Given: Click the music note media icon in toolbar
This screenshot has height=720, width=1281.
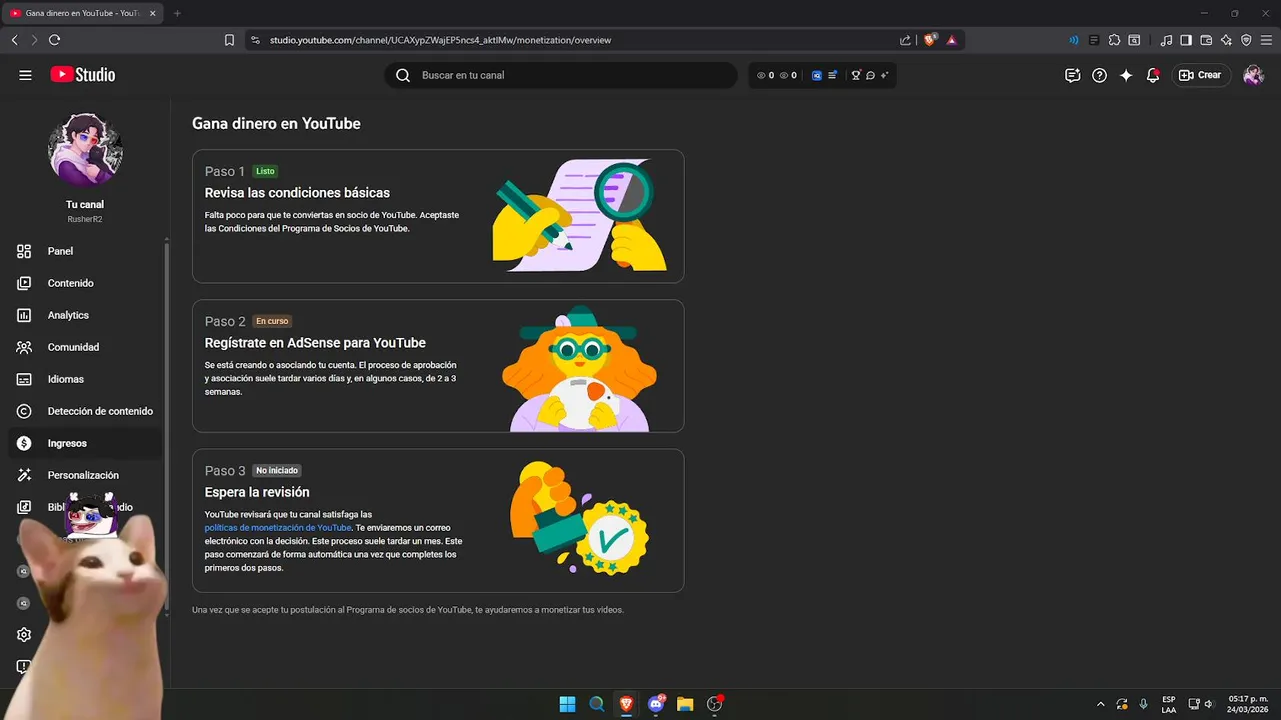Looking at the screenshot, I should pos(1166,40).
